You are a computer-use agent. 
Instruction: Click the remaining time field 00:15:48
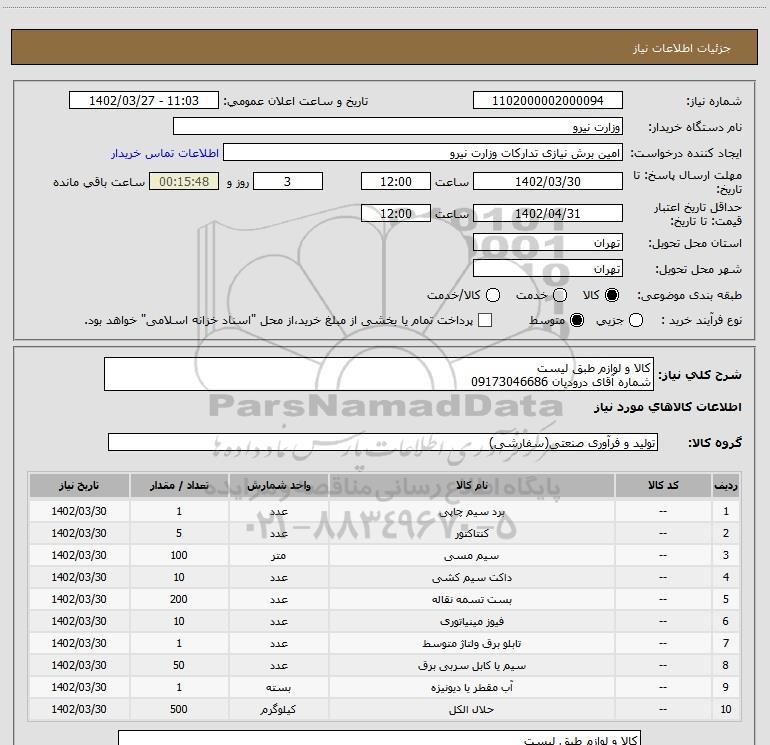pos(184,181)
